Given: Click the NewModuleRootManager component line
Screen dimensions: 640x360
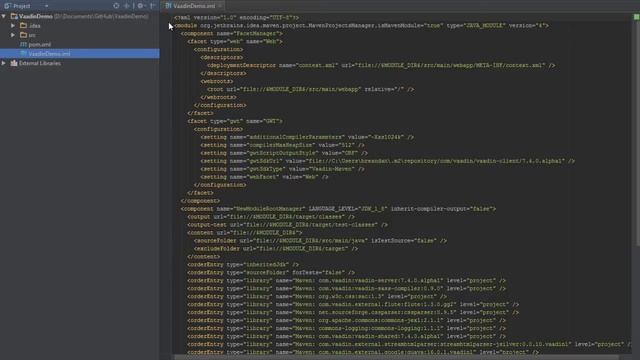Looking at the screenshot, I should click(x=338, y=209).
